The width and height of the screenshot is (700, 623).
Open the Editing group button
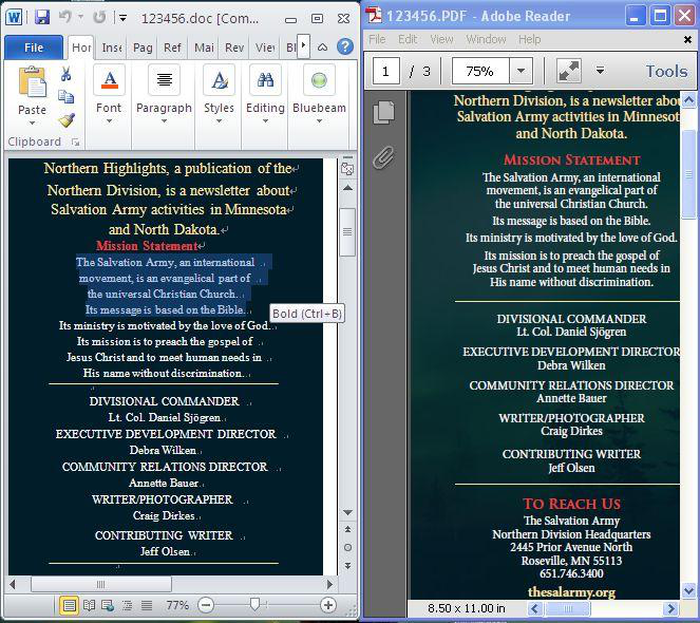pos(265,95)
